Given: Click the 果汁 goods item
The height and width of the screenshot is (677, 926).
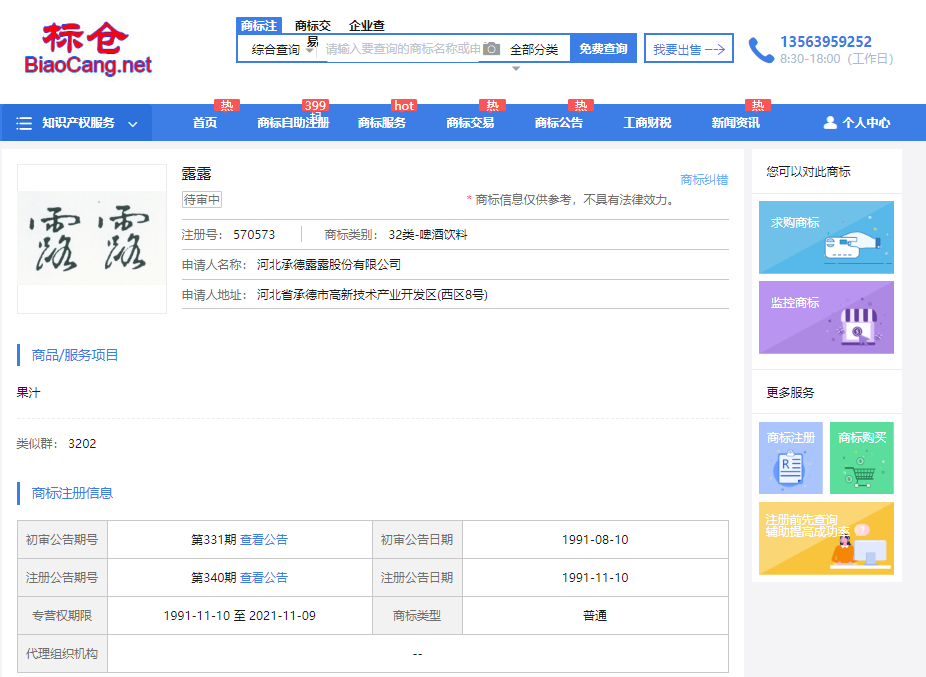Looking at the screenshot, I should (x=28, y=392).
